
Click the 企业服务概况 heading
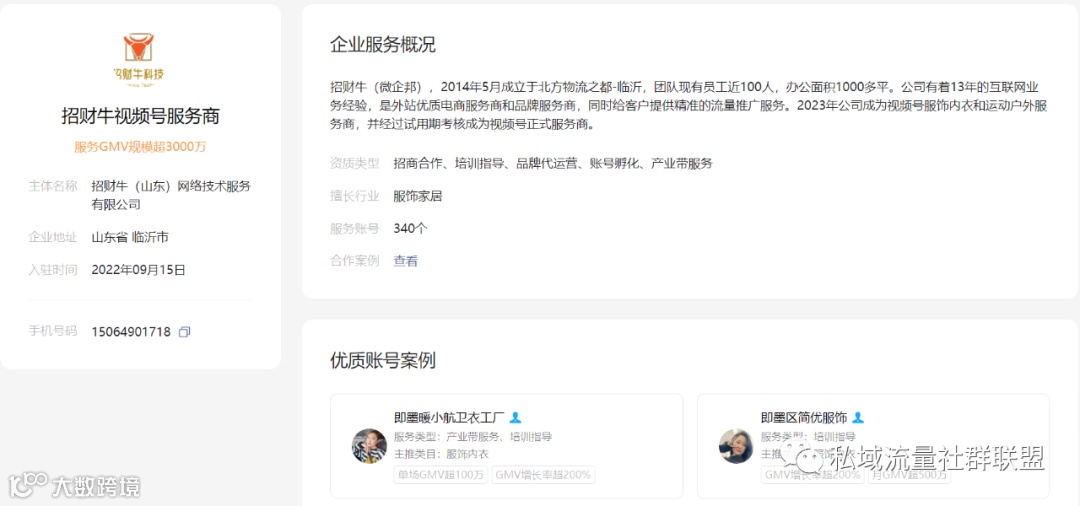[383, 45]
